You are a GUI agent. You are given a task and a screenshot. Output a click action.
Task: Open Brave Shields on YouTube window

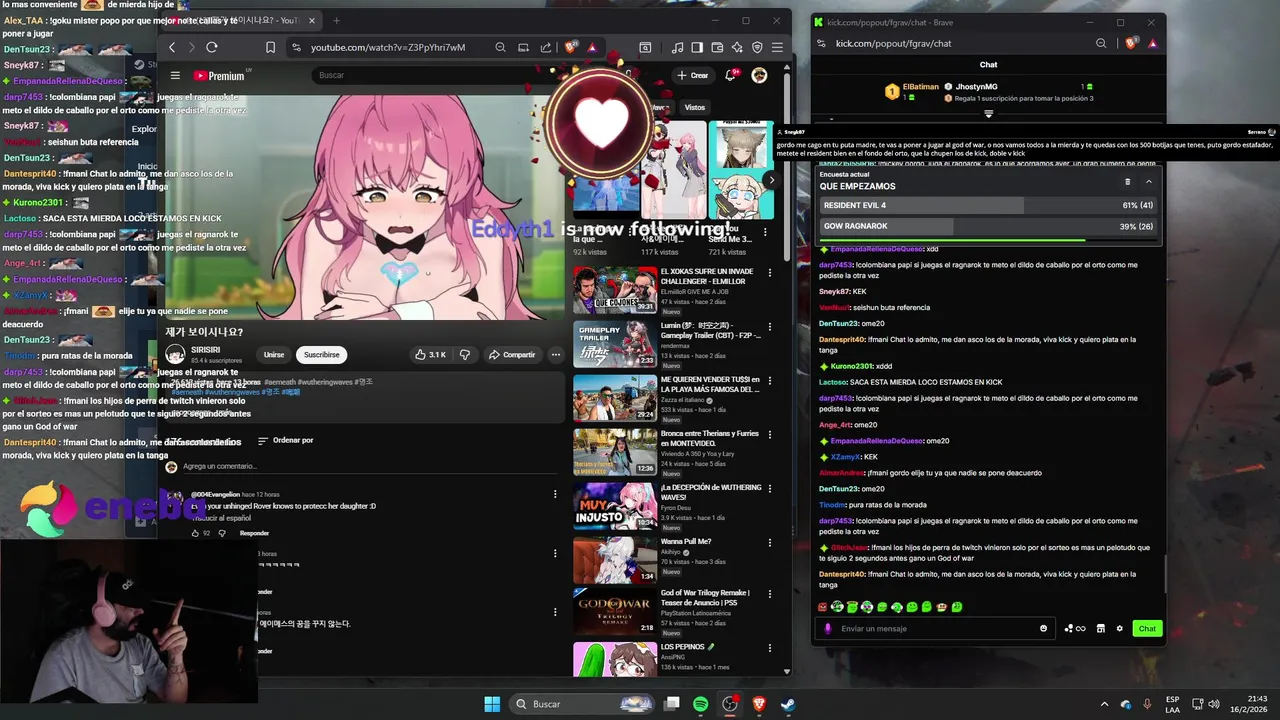click(x=571, y=47)
